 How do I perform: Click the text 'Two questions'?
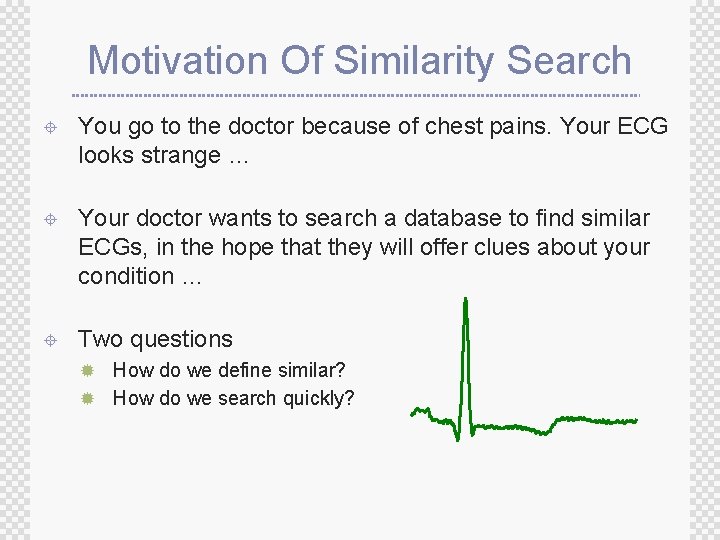click(155, 340)
